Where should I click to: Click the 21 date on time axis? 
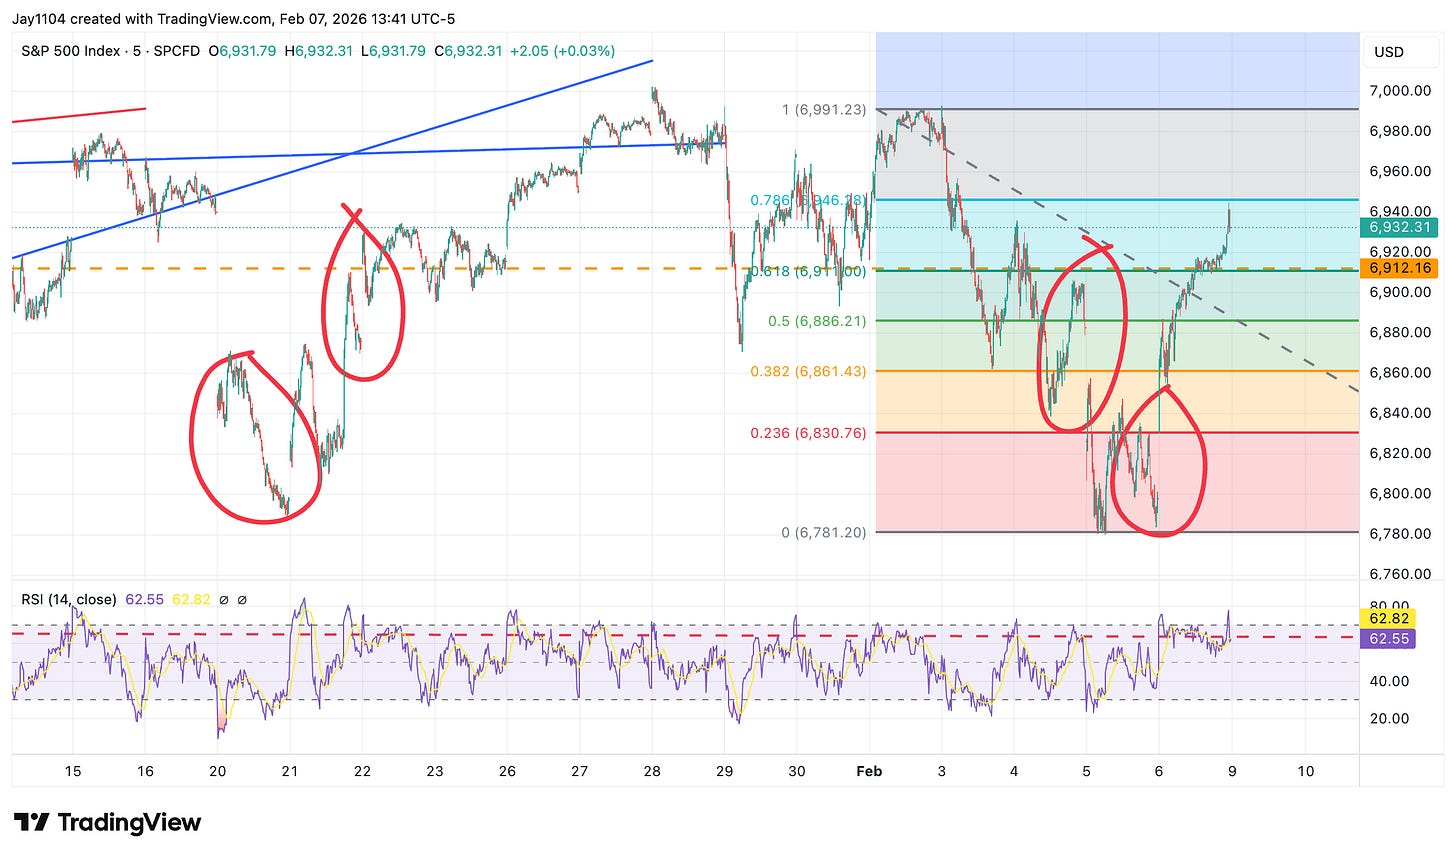pos(290,771)
